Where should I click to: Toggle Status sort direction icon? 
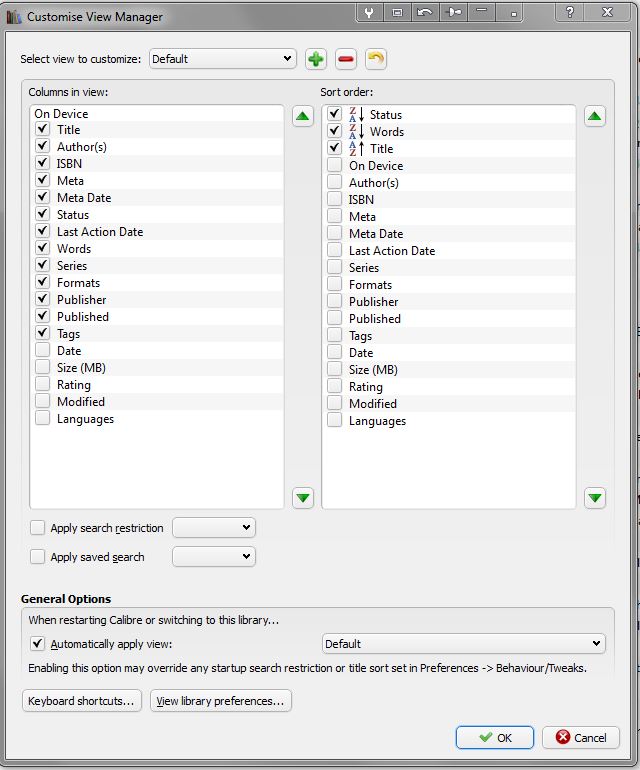click(357, 115)
